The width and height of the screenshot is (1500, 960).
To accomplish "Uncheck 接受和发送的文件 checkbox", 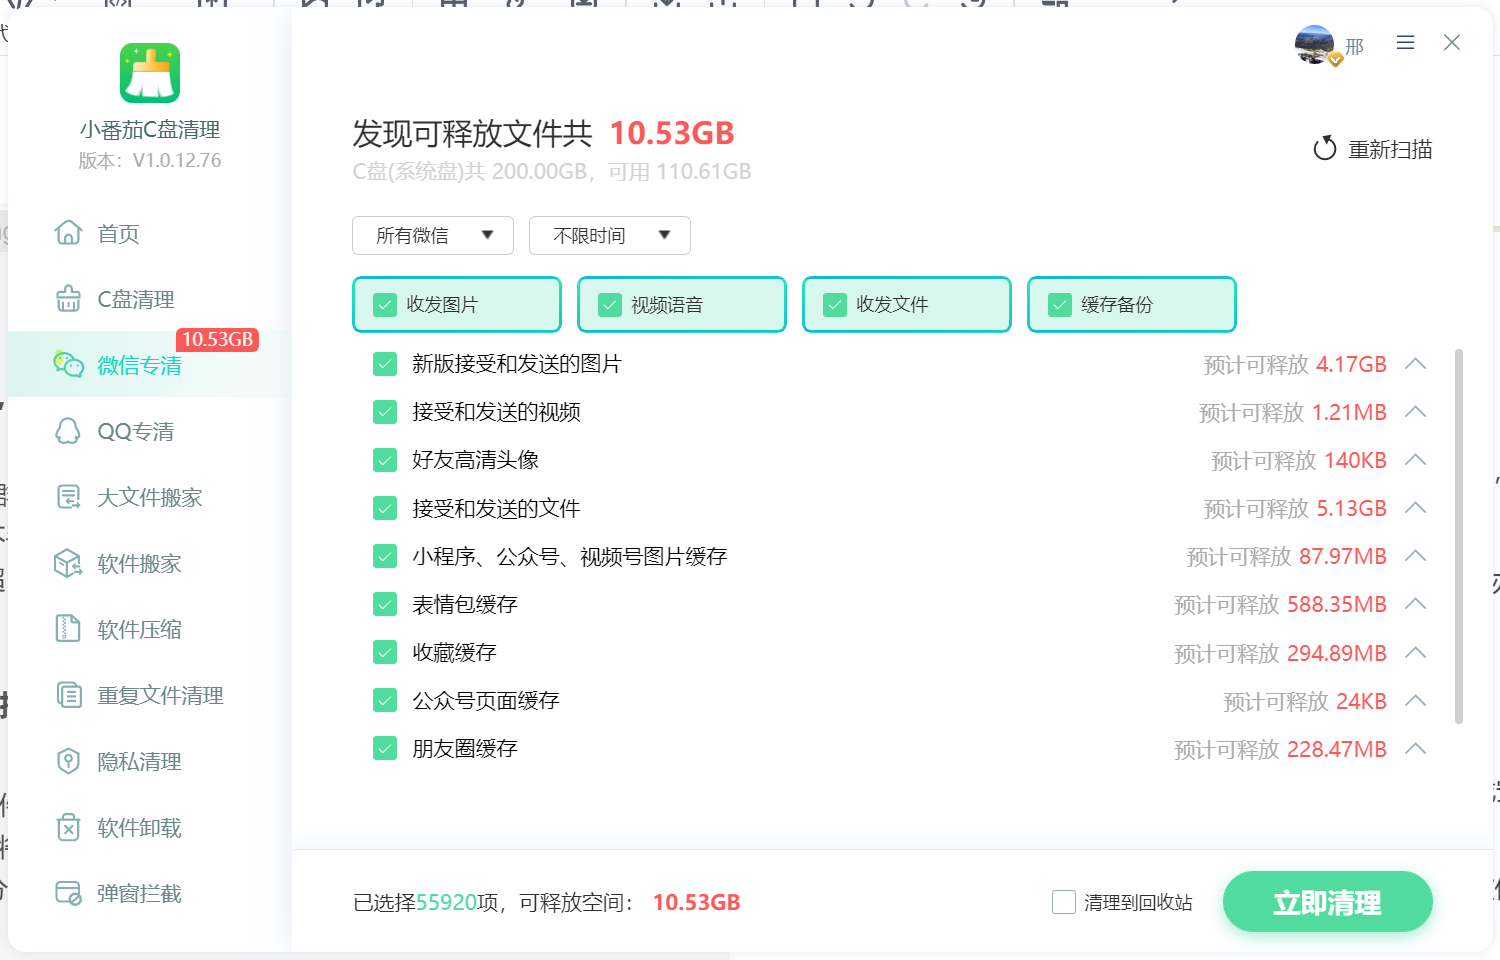I will (385, 508).
